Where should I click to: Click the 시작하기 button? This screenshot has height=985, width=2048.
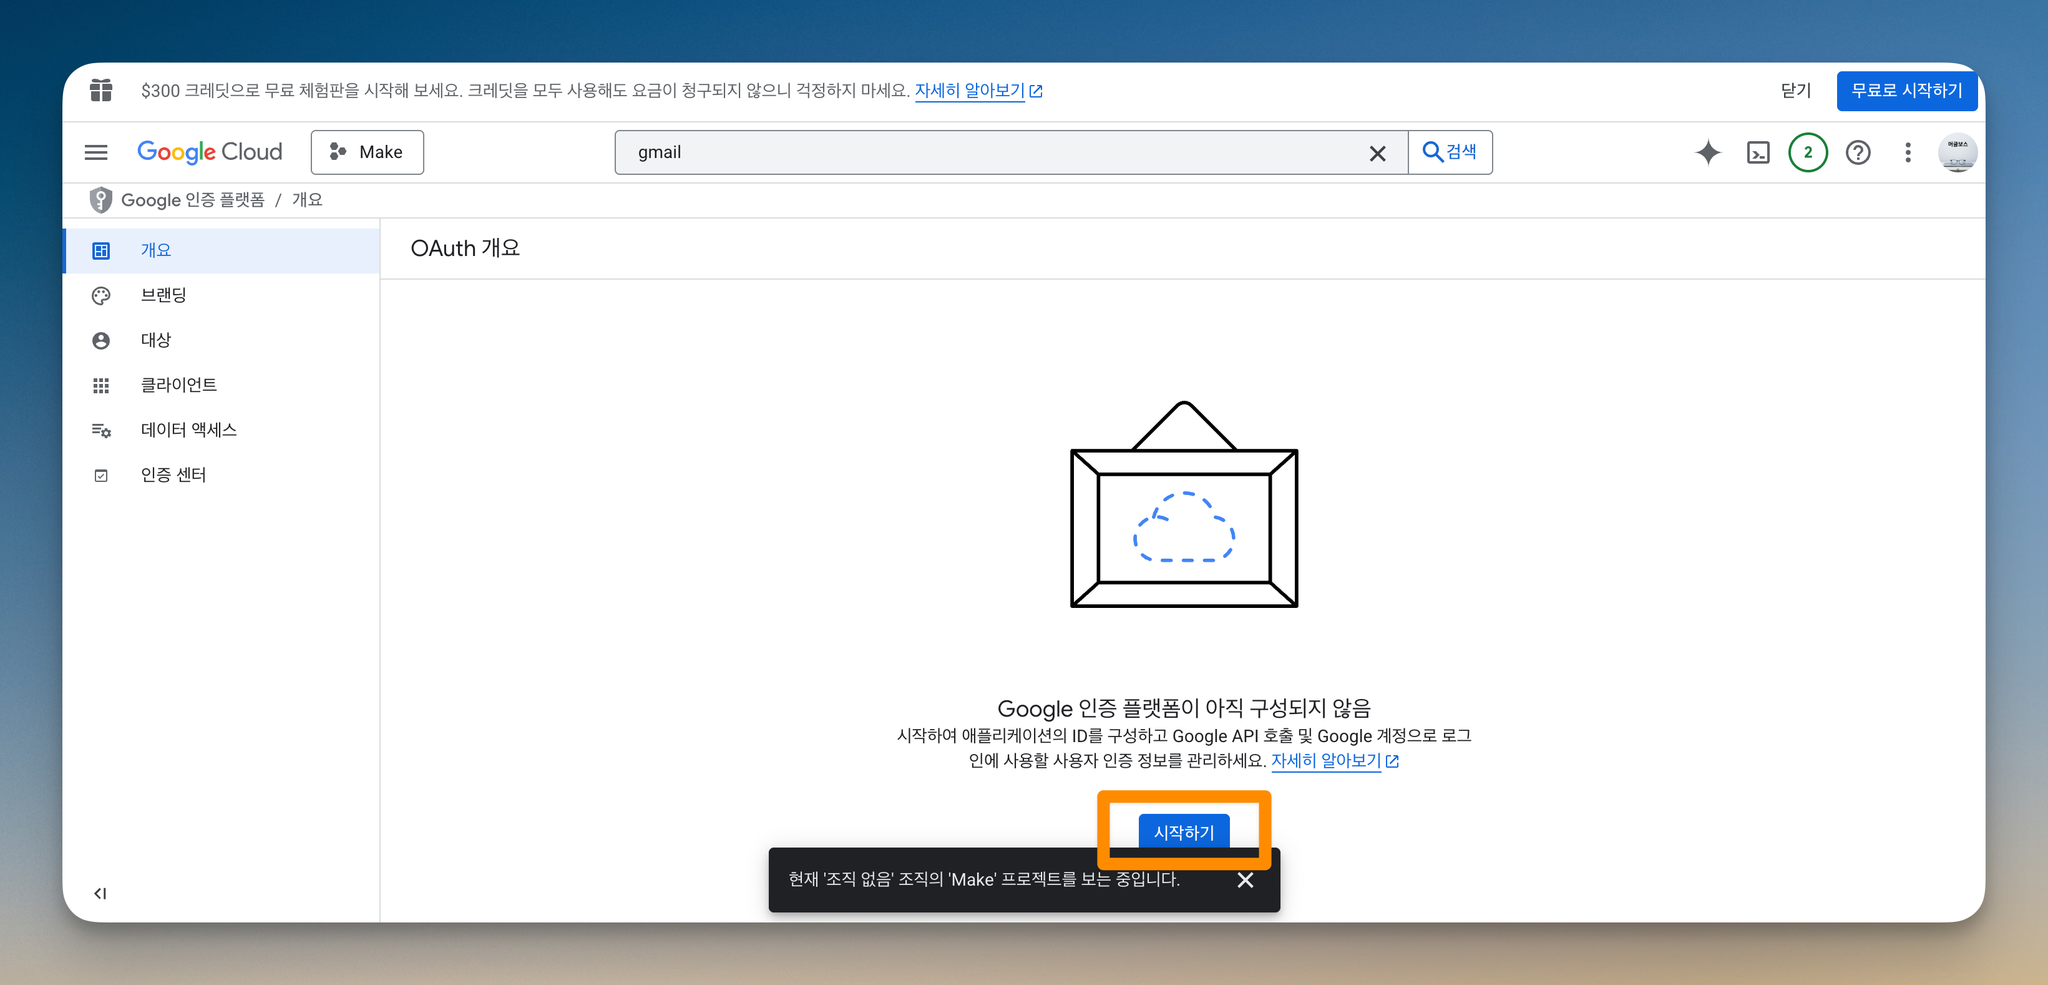coord(1184,832)
